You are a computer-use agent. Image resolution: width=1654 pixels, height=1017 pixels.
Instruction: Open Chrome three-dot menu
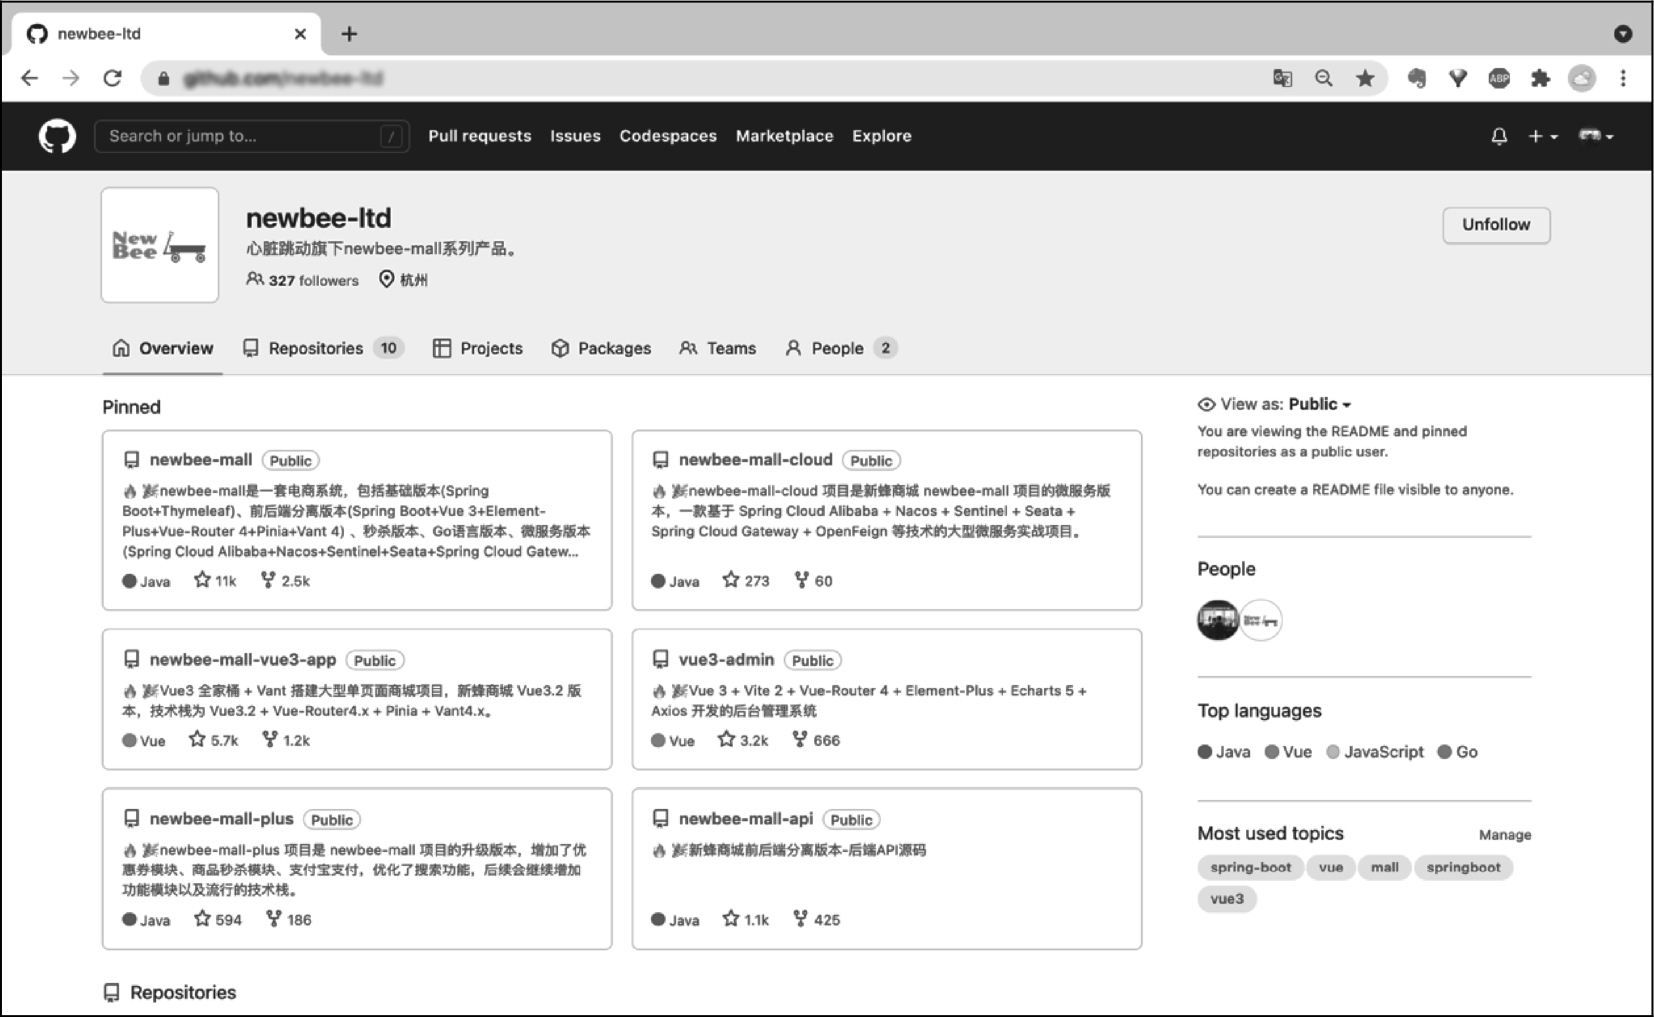coord(1623,78)
